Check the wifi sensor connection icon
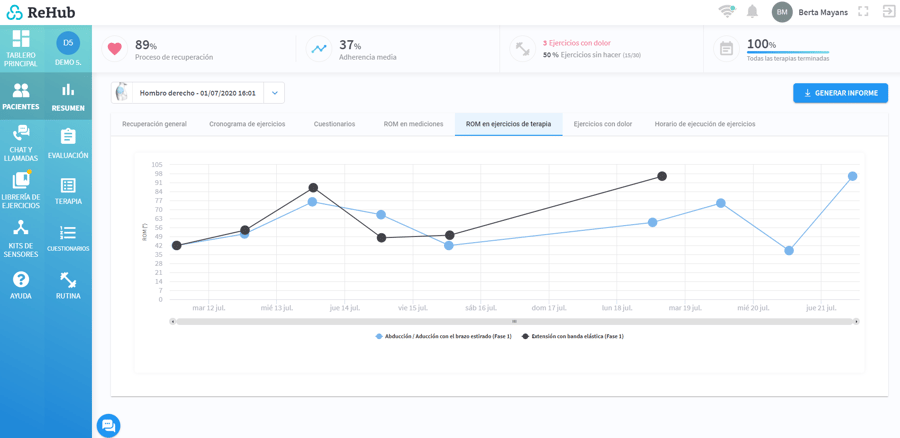The height and width of the screenshot is (438, 900). point(727,11)
